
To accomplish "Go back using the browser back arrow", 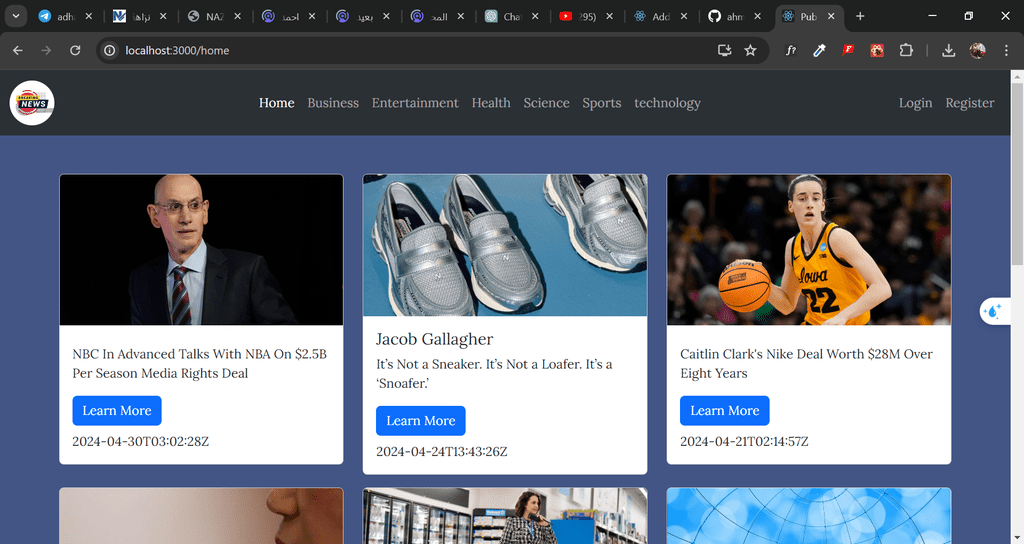I will pos(18,50).
